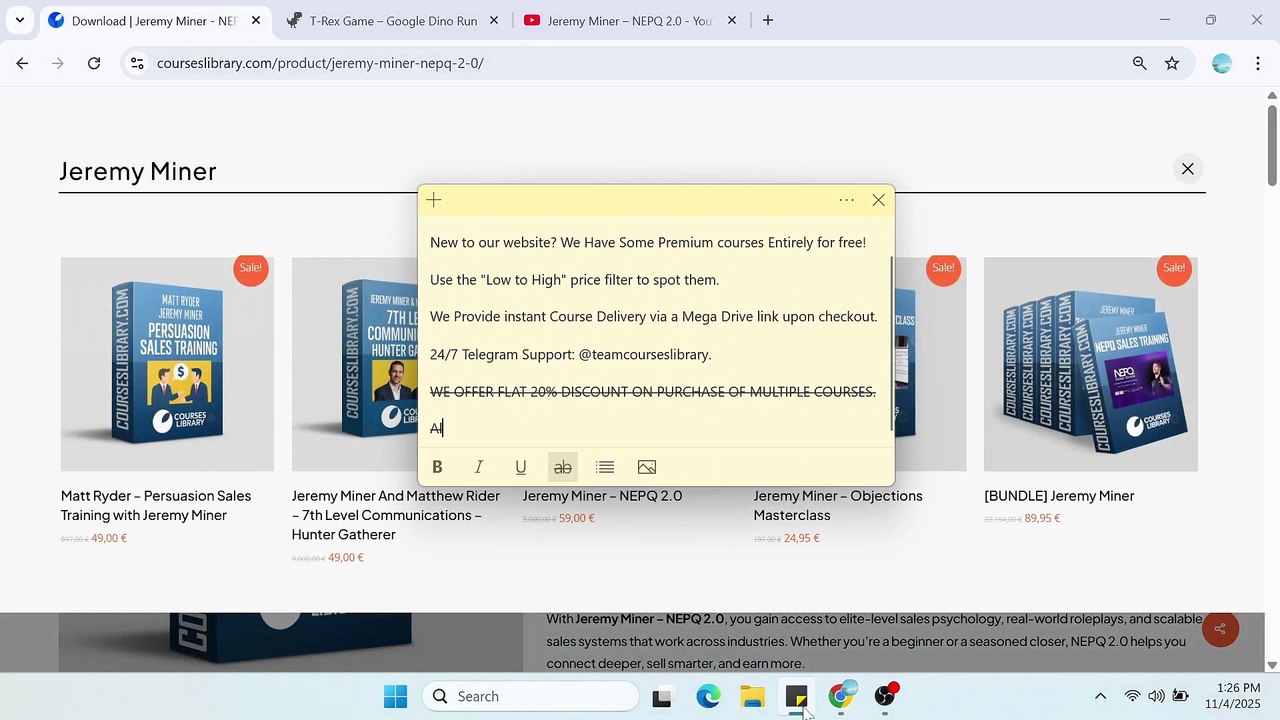Click the Sale badge on Persuasion Sales Training

pyautogui.click(x=251, y=268)
